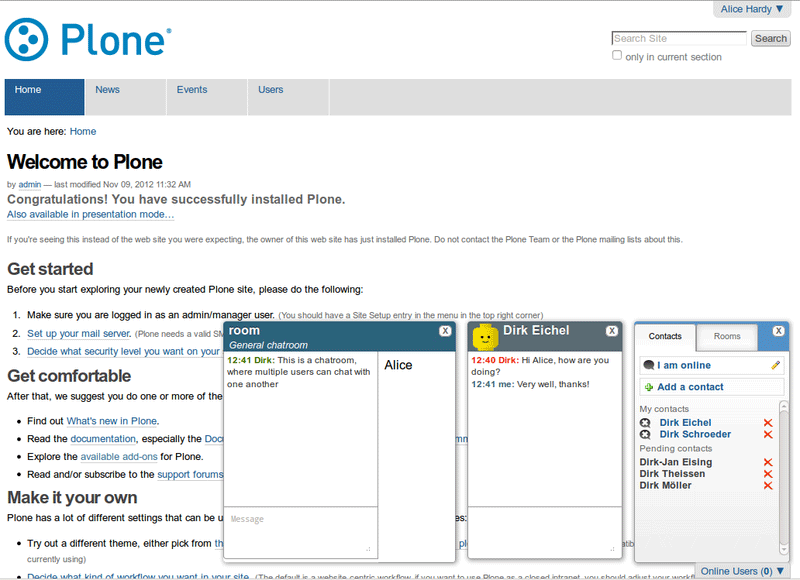800x580 pixels.
Task: Click pending contact Dirk Möller name
Action: (x=665, y=486)
